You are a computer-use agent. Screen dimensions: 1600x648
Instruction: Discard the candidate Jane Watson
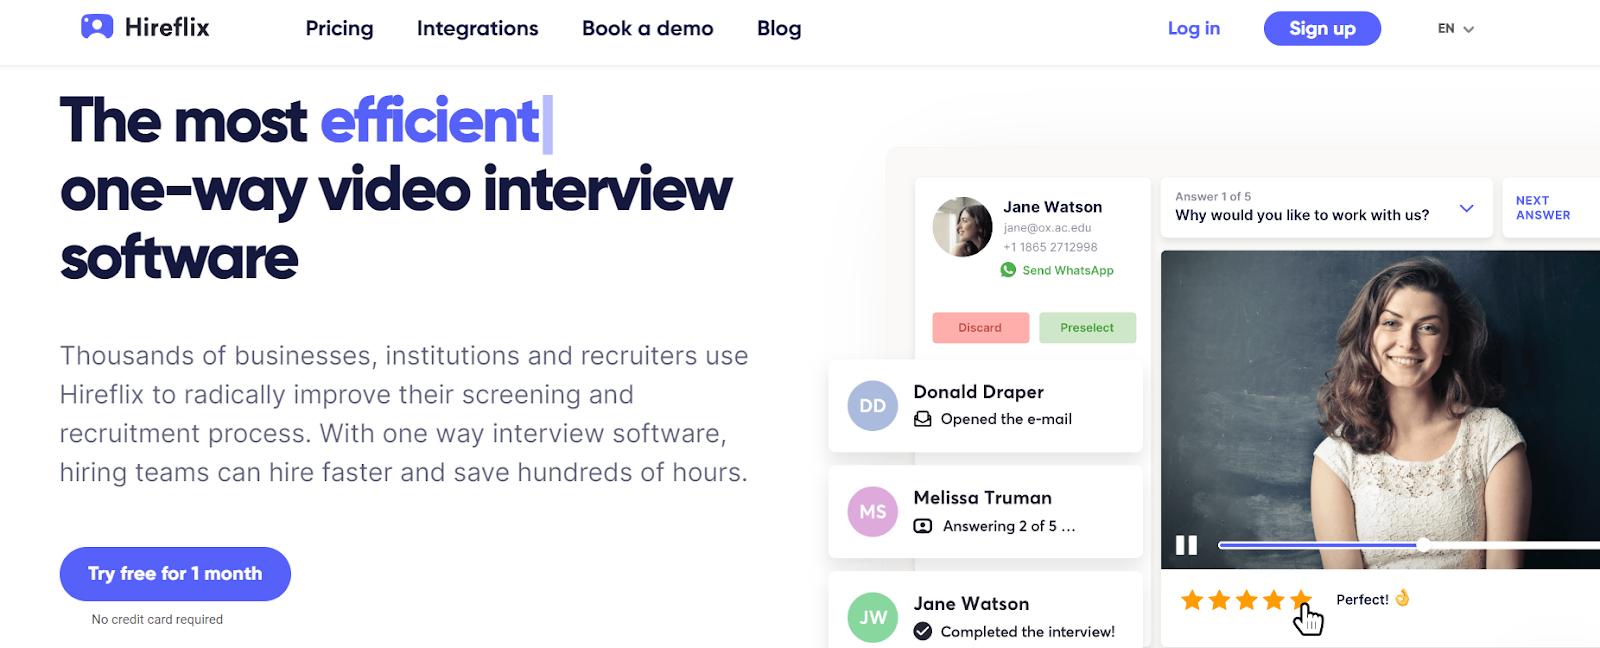[x=980, y=328]
